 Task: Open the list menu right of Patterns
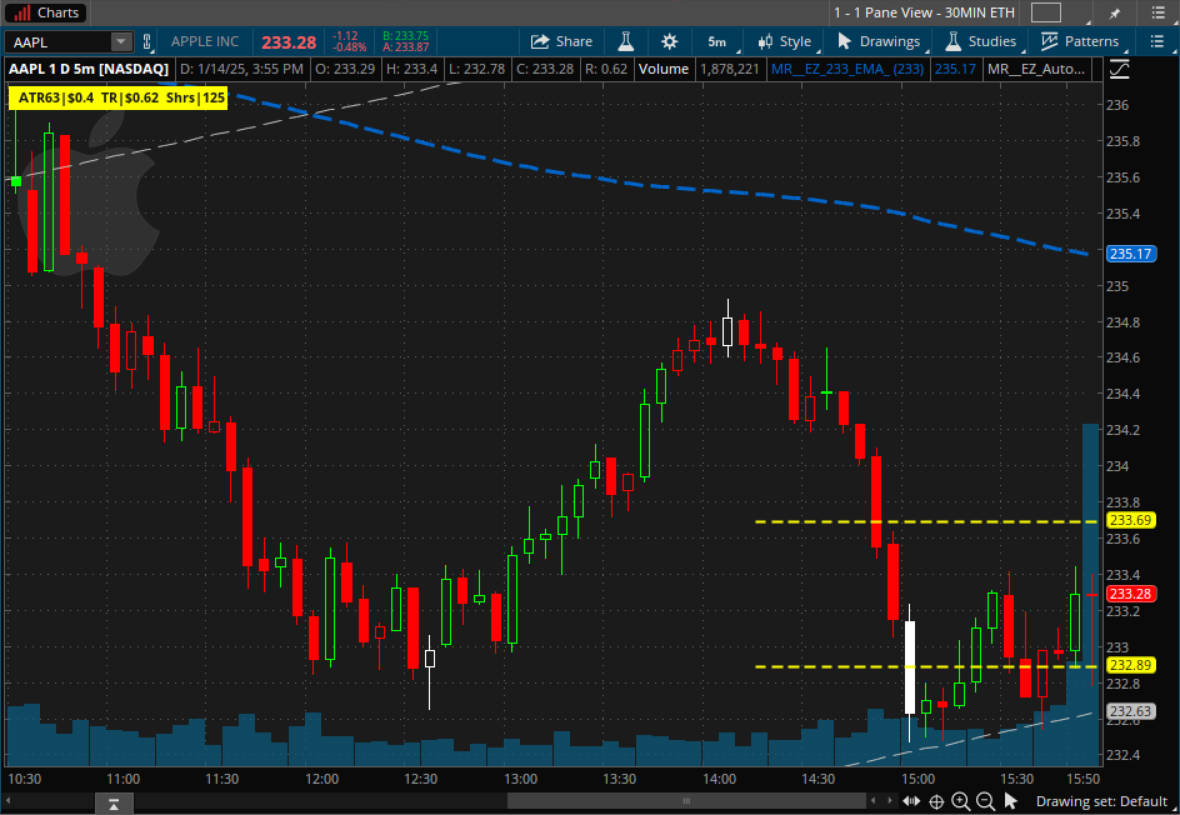click(1157, 41)
